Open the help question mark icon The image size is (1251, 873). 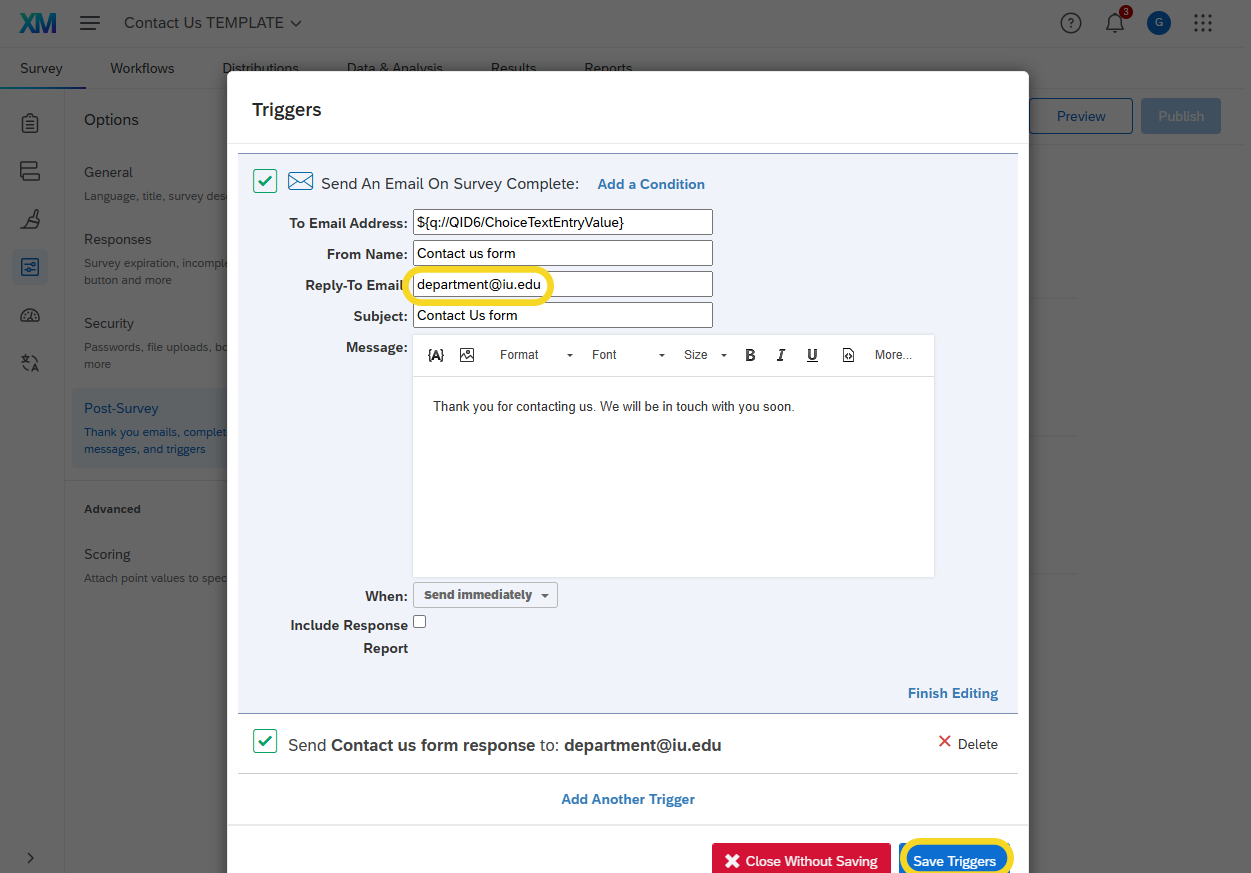coord(1071,23)
